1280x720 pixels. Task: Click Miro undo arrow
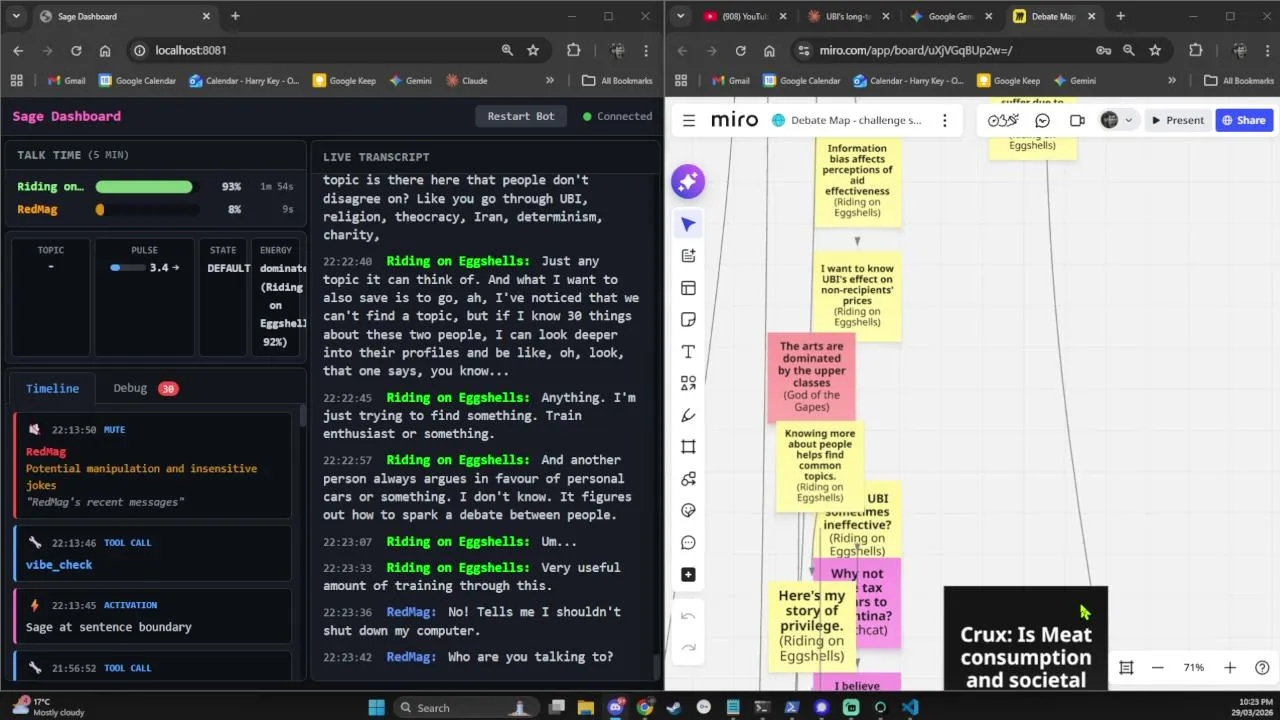tap(688, 616)
